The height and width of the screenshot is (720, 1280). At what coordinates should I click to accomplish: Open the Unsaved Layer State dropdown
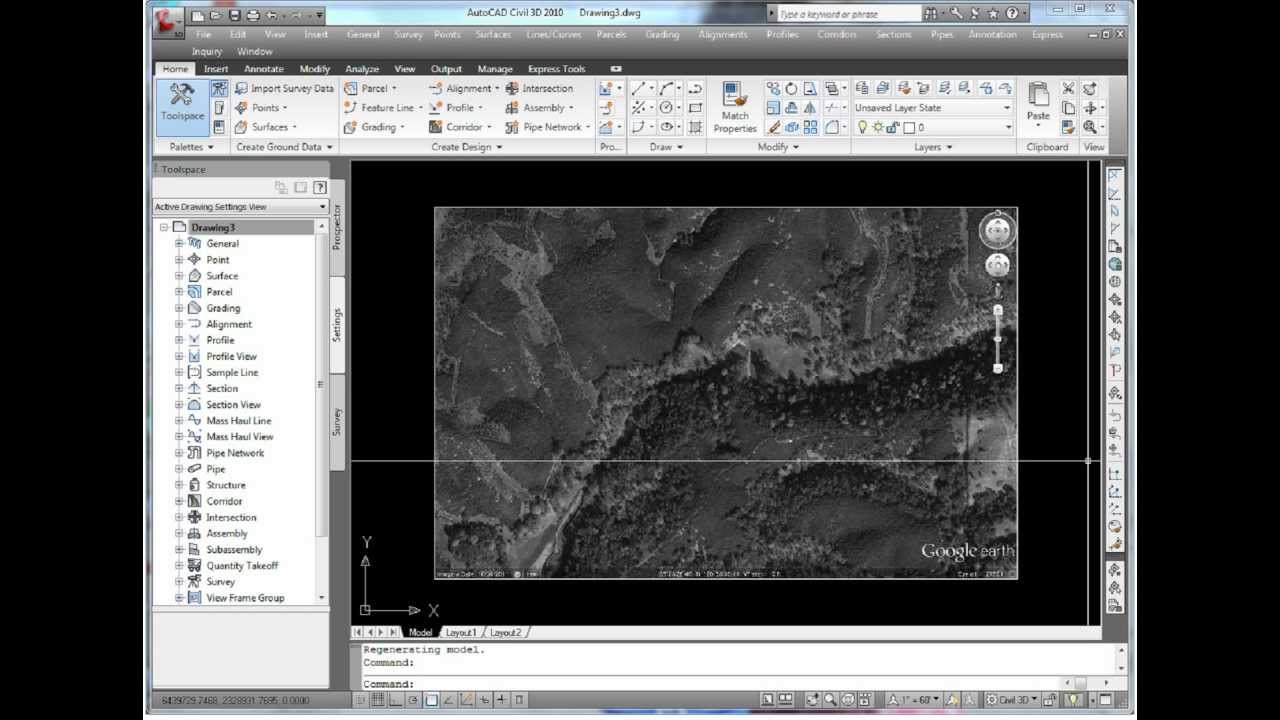pyautogui.click(x=932, y=108)
